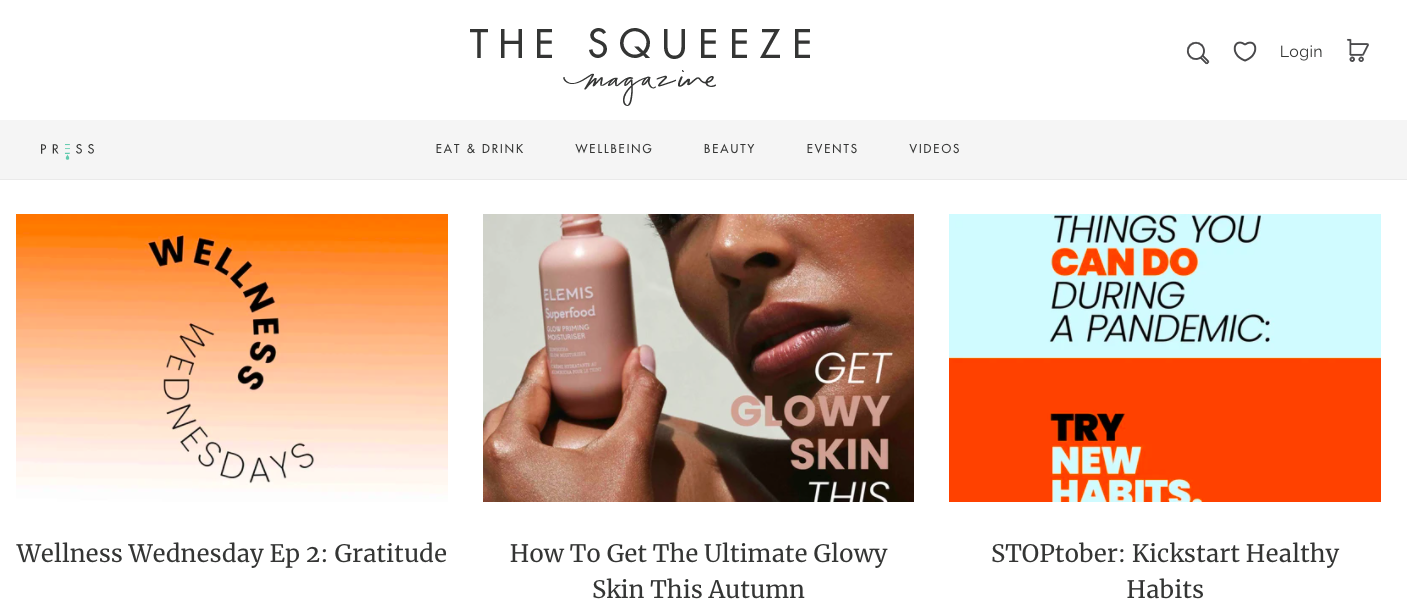Open the Eat & Drink menu
The width and height of the screenshot is (1407, 614).
pyautogui.click(x=480, y=149)
